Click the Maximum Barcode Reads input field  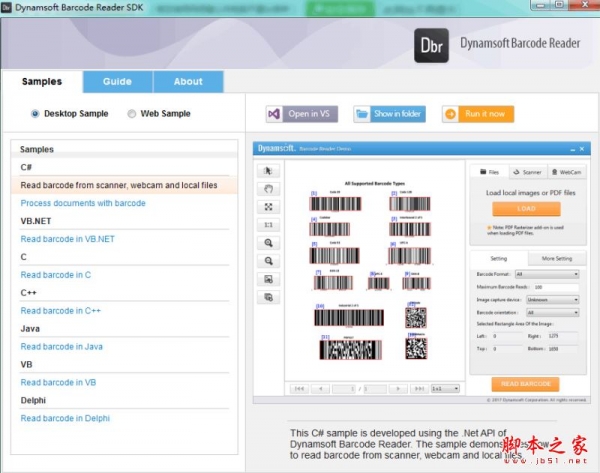pyautogui.click(x=547, y=287)
